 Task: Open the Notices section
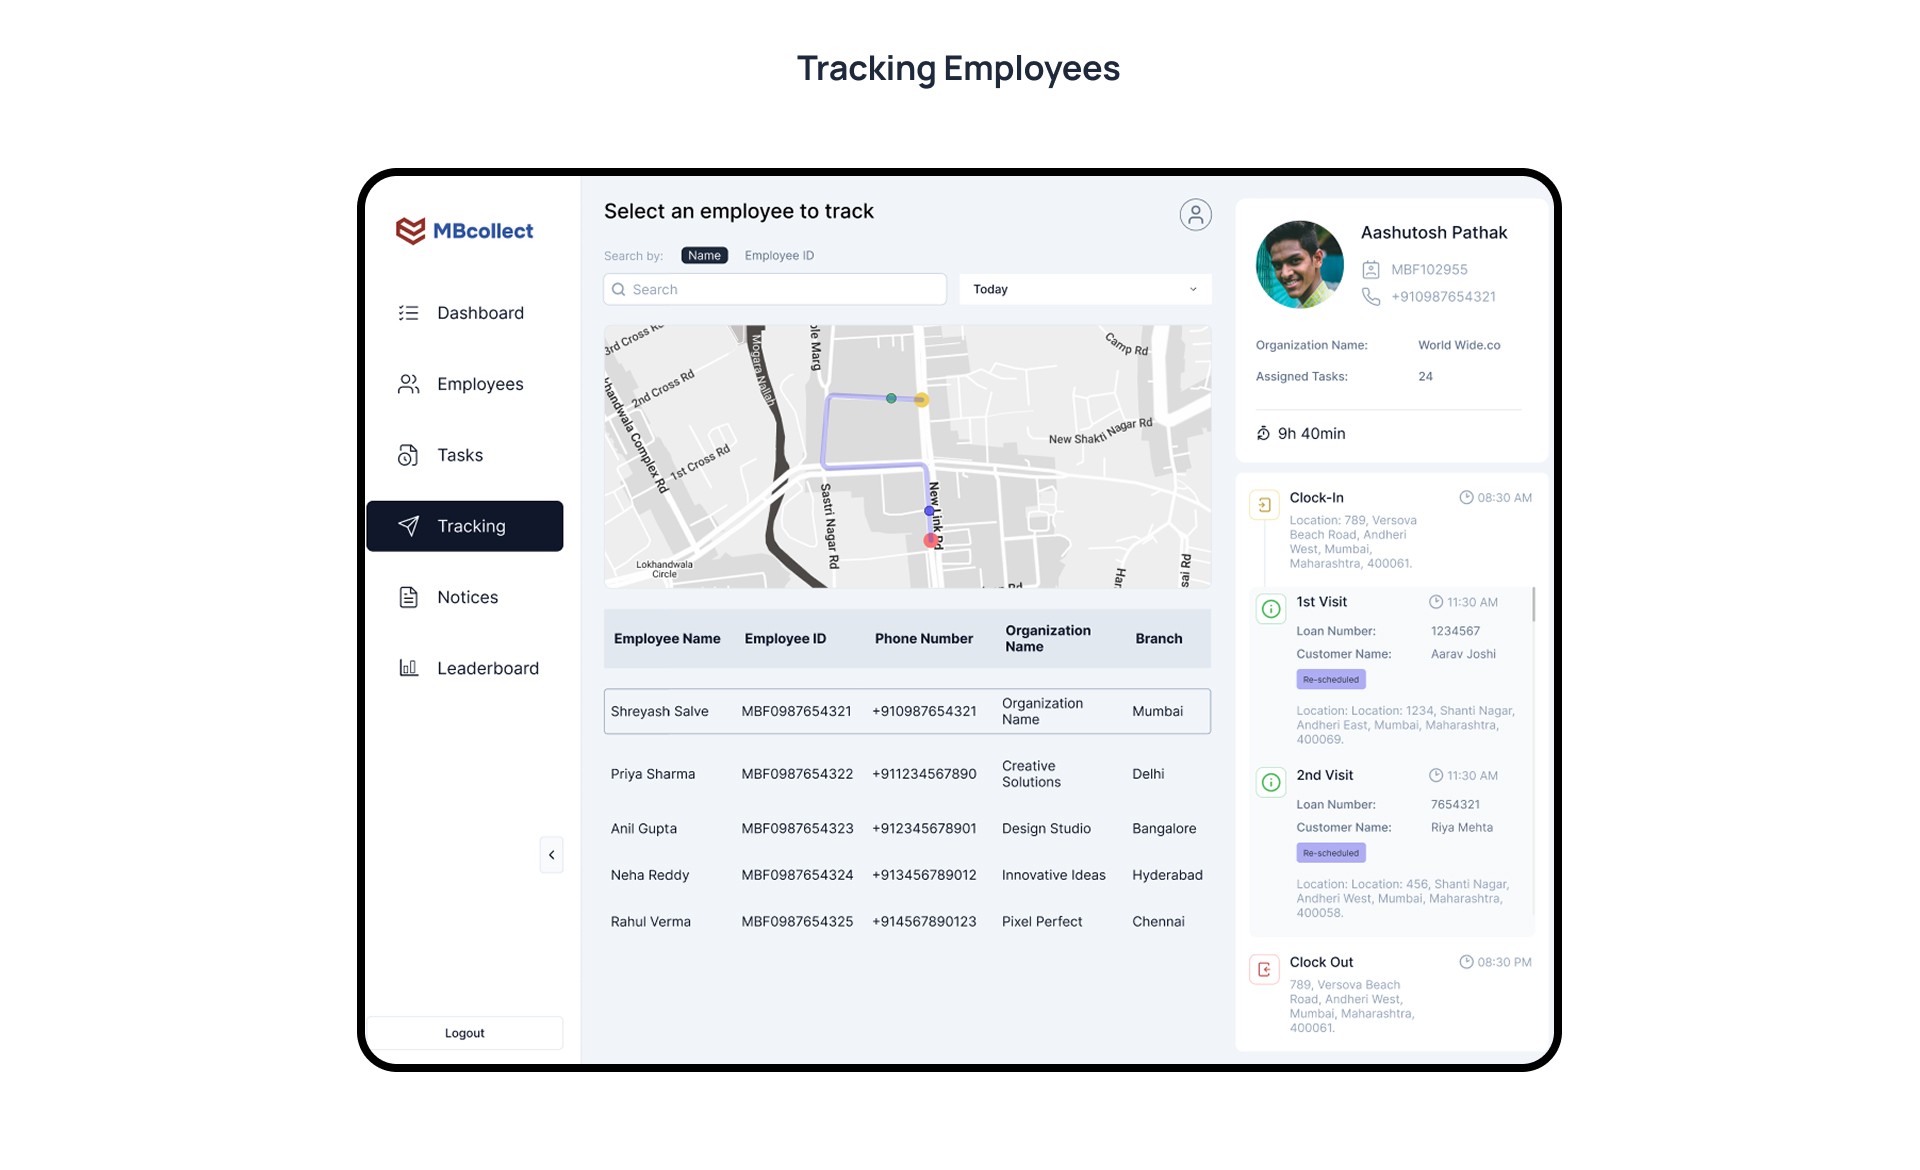(x=465, y=597)
